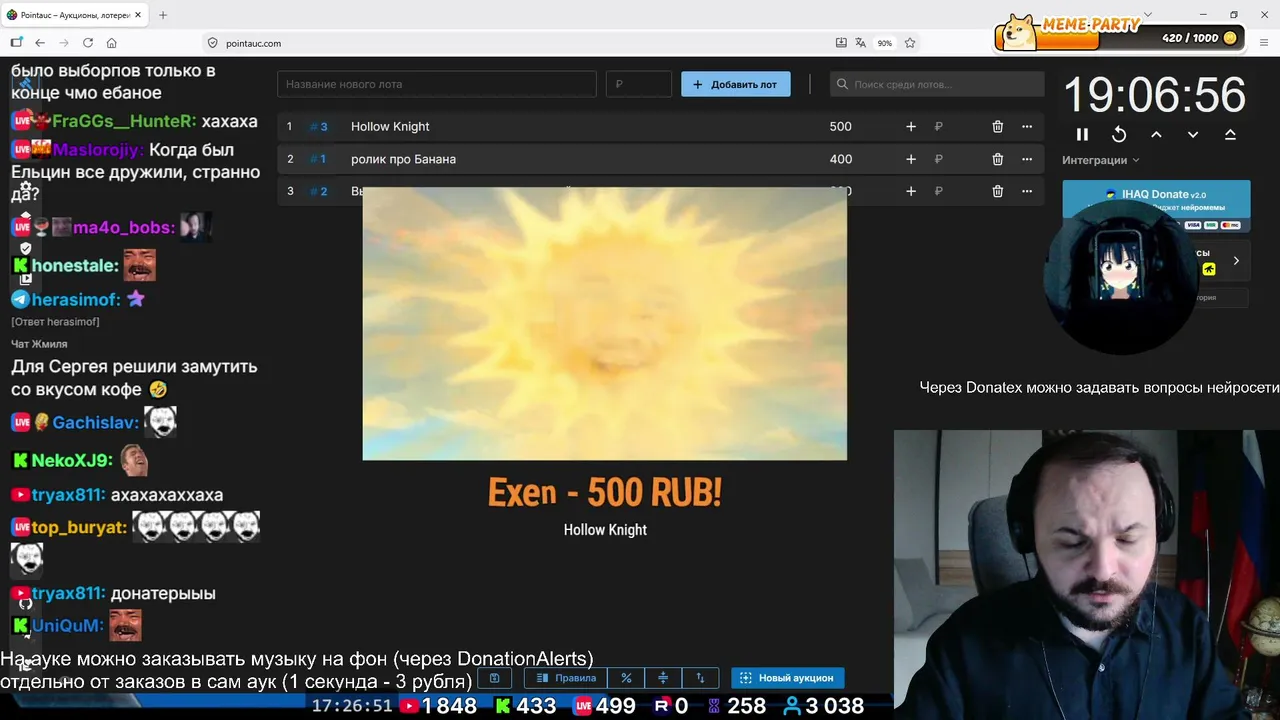Go back in the browser
This screenshot has height=720, width=1280.
40,43
